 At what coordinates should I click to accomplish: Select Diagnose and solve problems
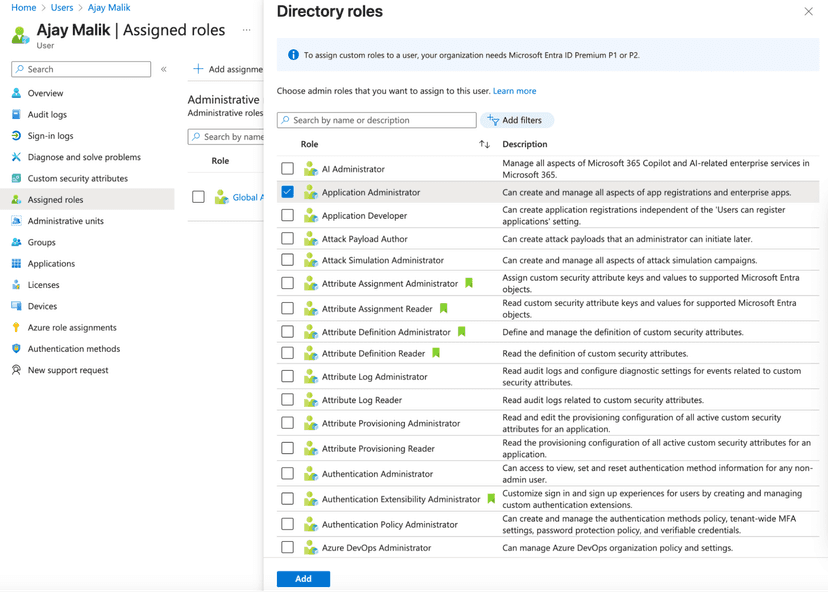(x=78, y=156)
